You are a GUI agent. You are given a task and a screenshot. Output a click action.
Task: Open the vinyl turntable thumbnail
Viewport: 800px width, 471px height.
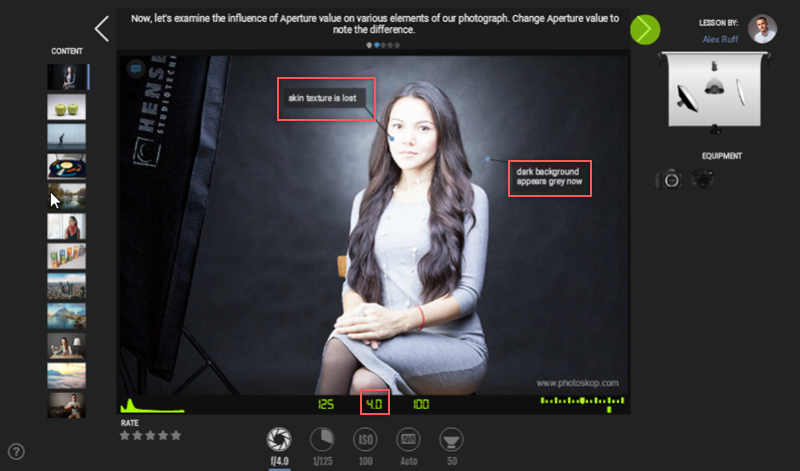point(67,166)
